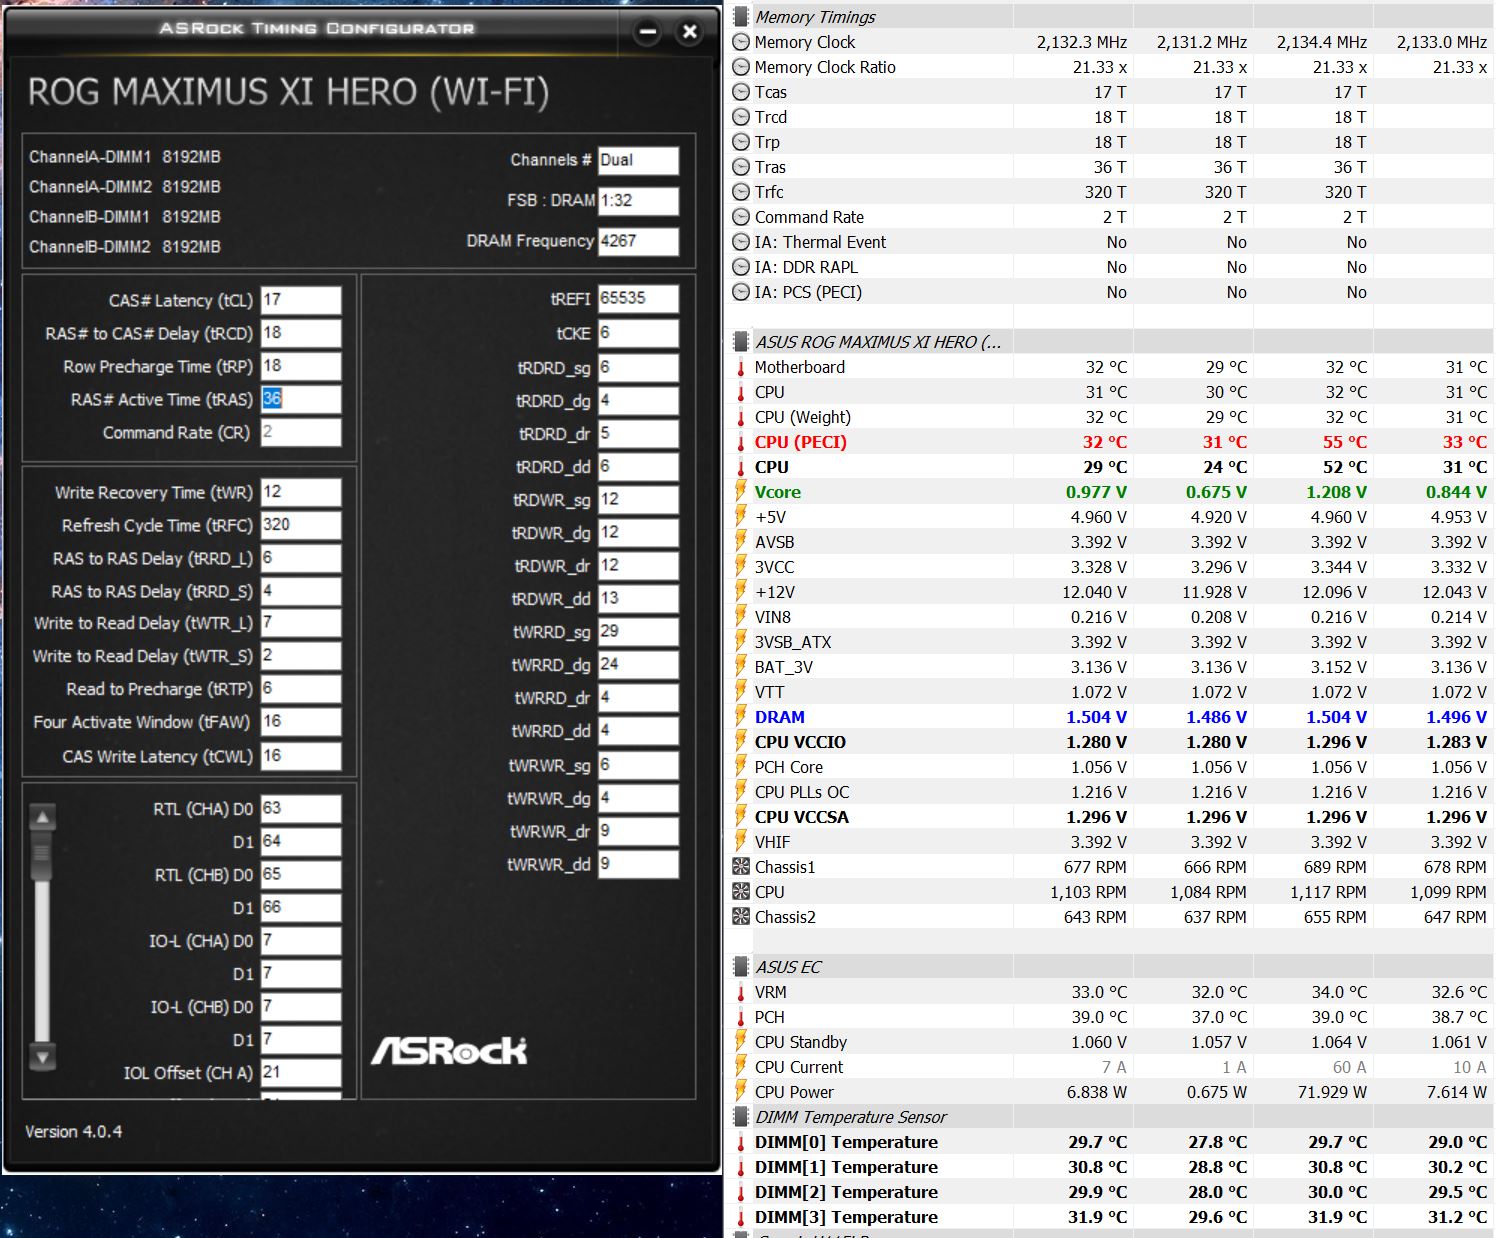Click the RAS# Active Time (tRAS) field
1496x1238 pixels.
tap(301, 399)
